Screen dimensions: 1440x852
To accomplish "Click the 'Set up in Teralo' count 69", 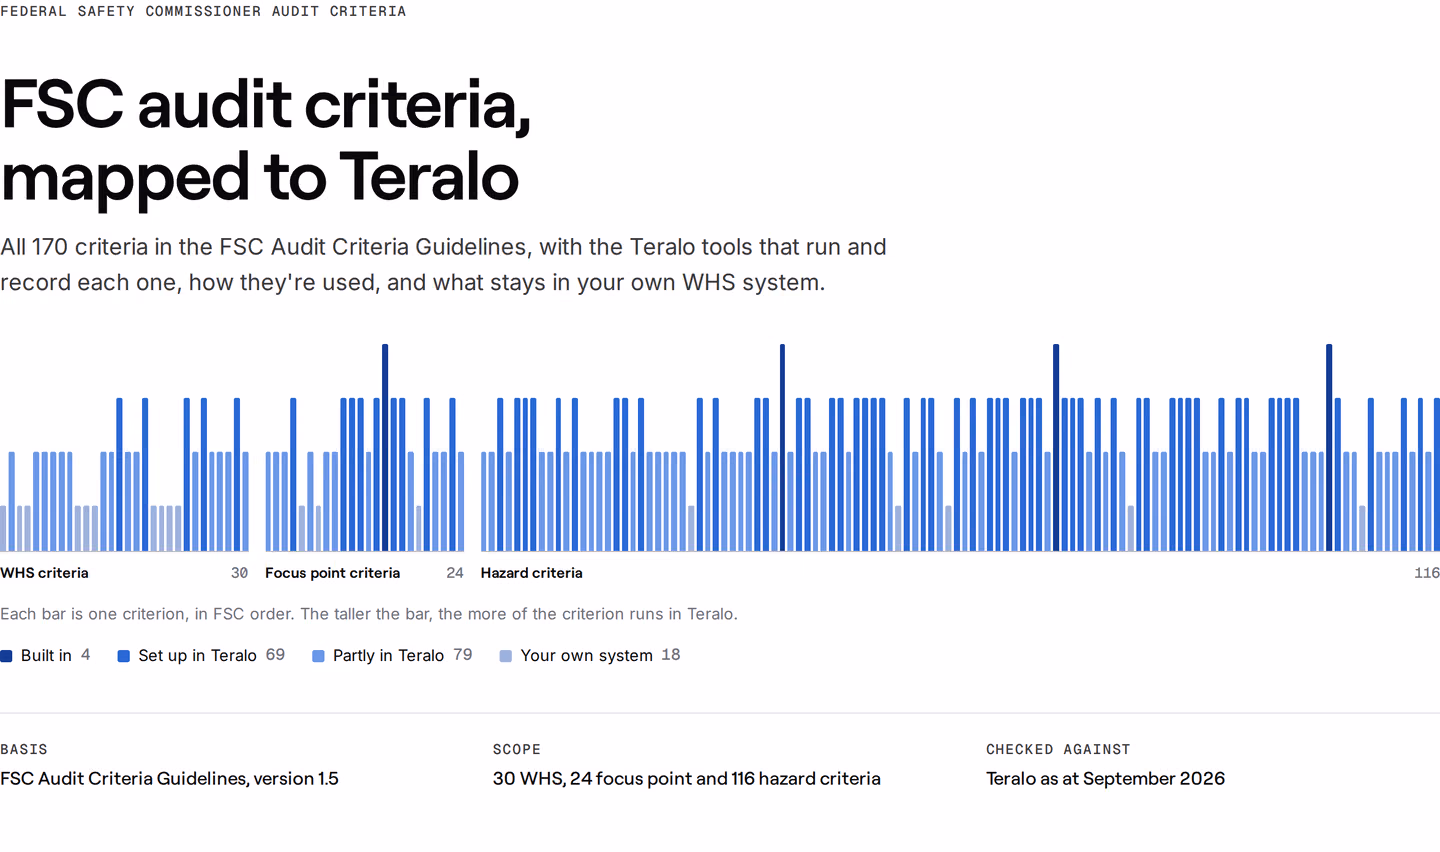I will (275, 655).
